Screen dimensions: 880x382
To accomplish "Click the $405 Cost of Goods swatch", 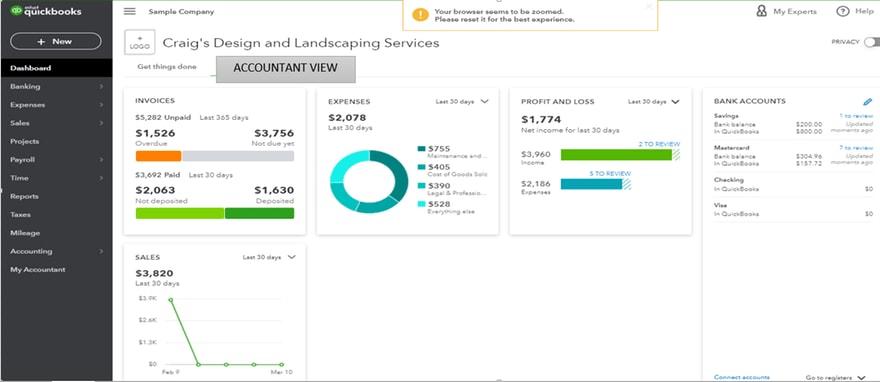I will pyautogui.click(x=421, y=167).
